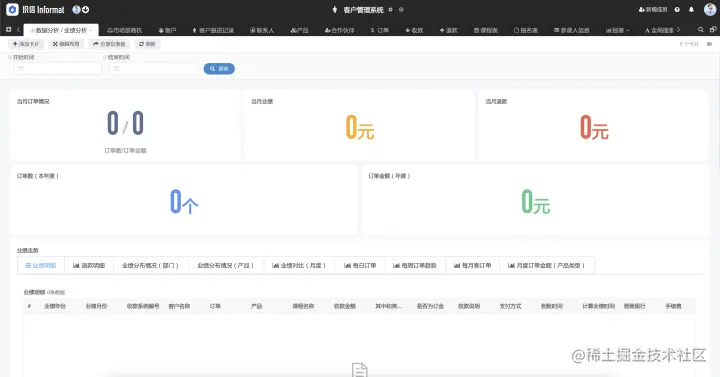Image resolution: width=720 pixels, height=377 pixels.
Task: Open the 收款 tab
Action: point(414,30)
